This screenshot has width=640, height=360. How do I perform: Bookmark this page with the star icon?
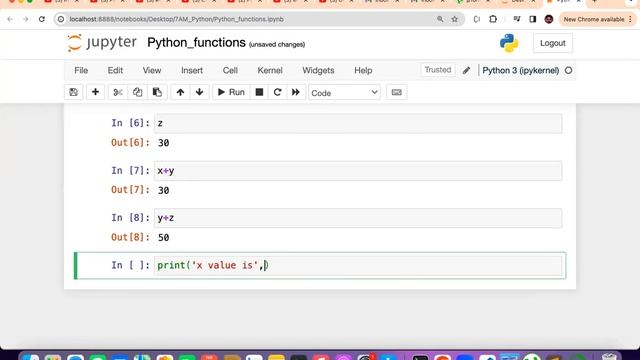(454, 19)
